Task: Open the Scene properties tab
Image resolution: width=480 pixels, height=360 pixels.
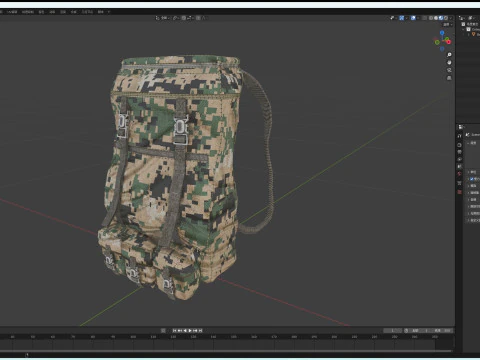Action: (460, 166)
